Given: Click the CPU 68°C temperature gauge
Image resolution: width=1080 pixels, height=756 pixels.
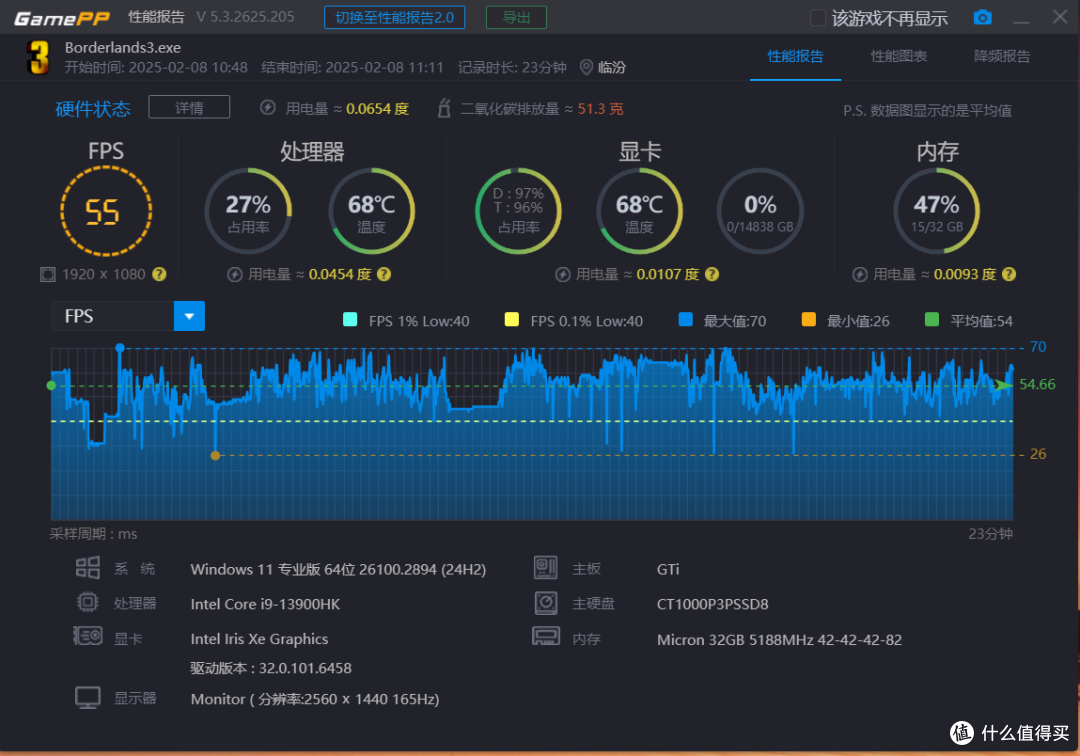Looking at the screenshot, I should click(x=371, y=211).
